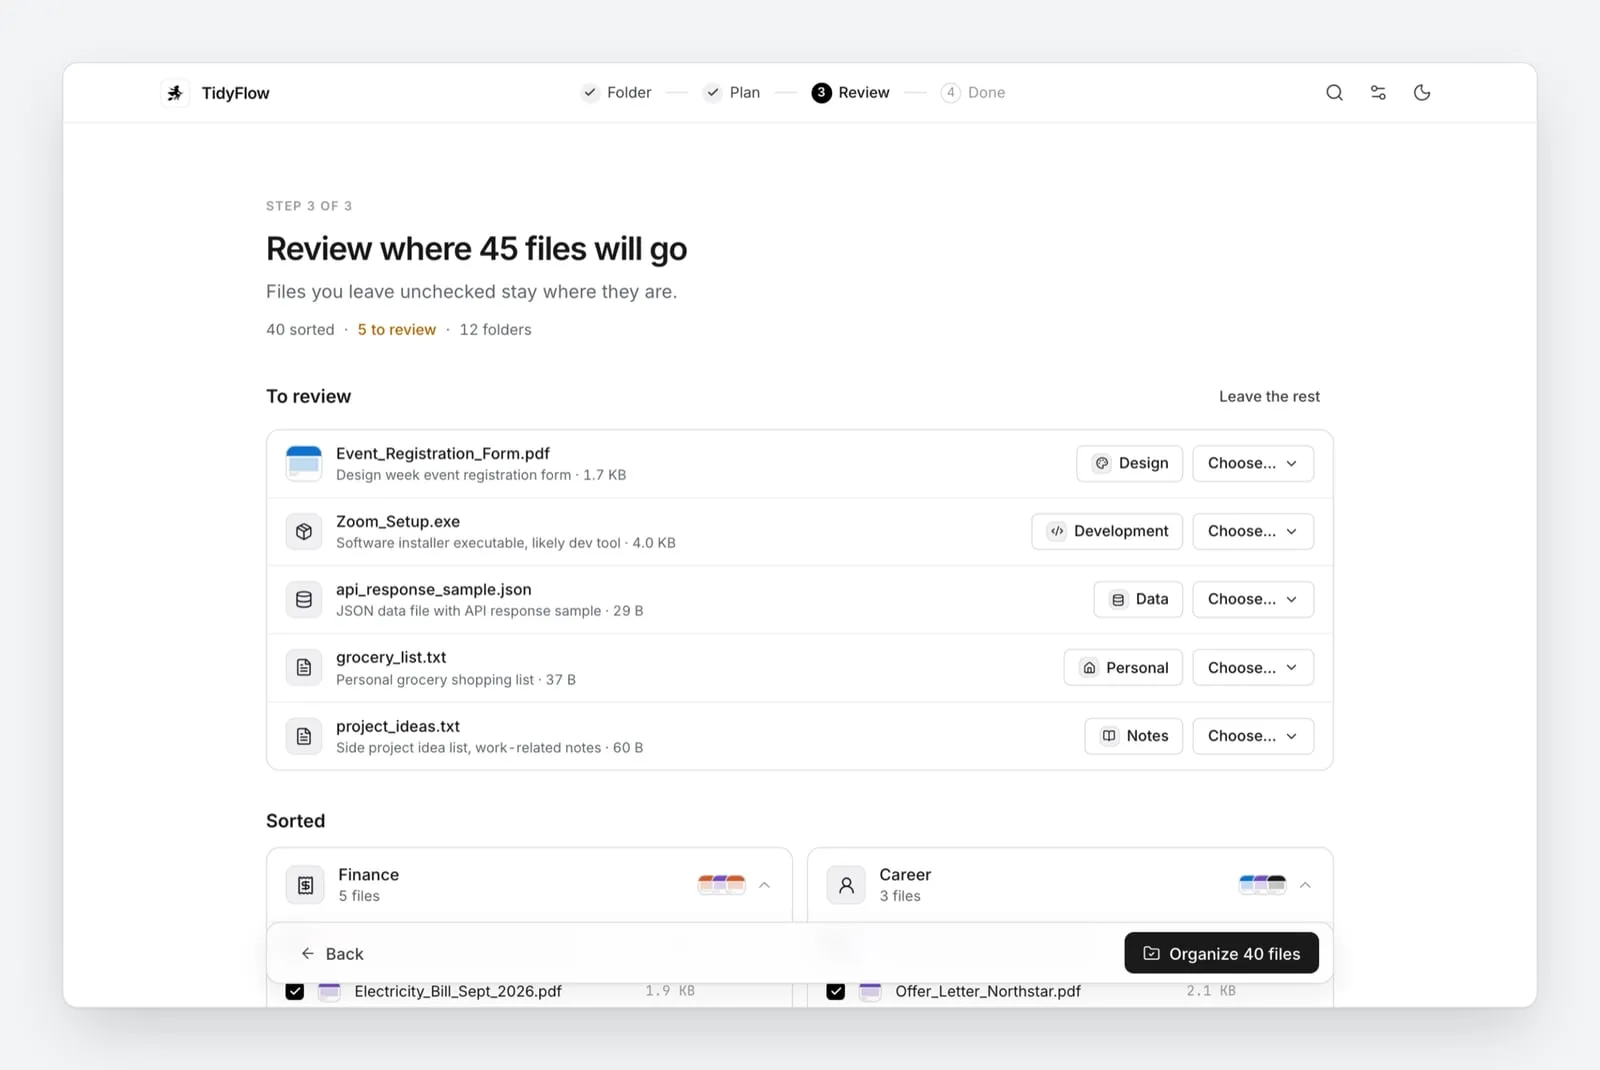
Task: Open Choose dropdown for project_ideas.txt
Action: (1253, 737)
